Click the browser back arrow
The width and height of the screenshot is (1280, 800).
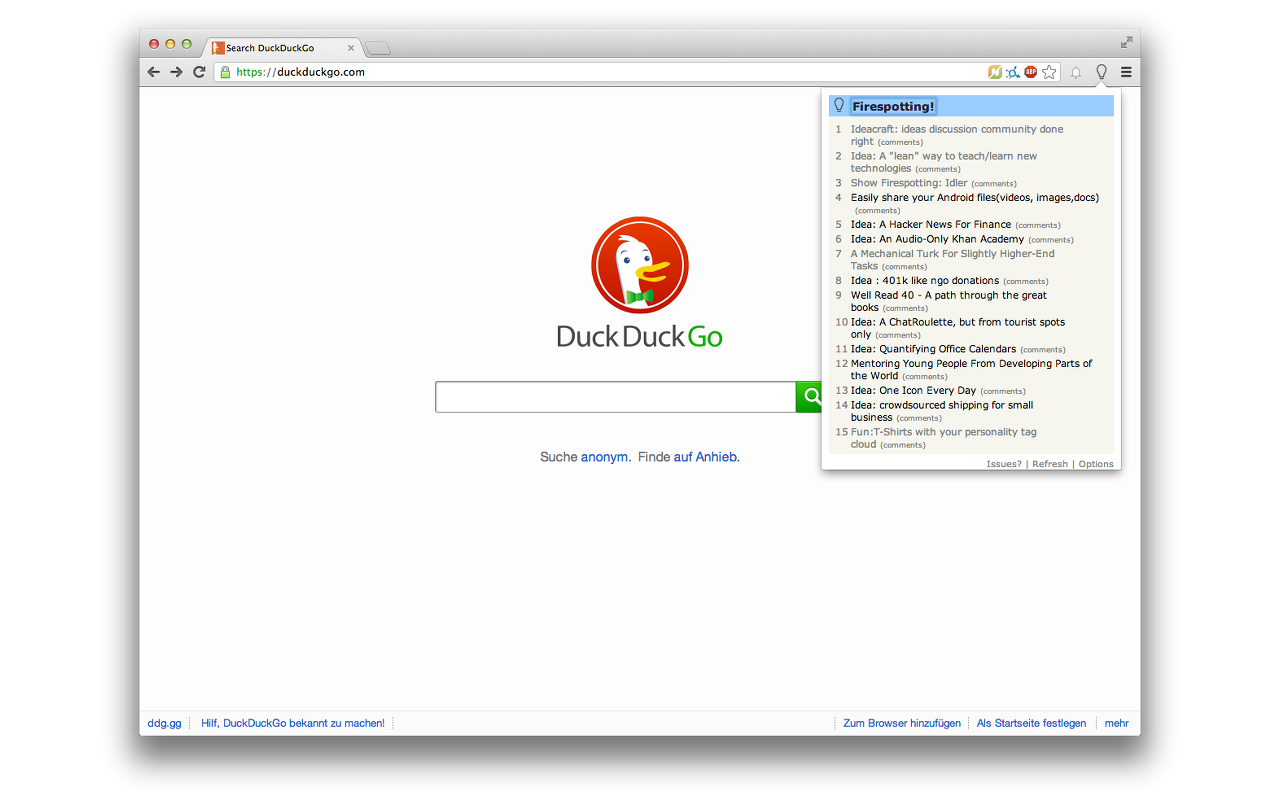(x=153, y=72)
